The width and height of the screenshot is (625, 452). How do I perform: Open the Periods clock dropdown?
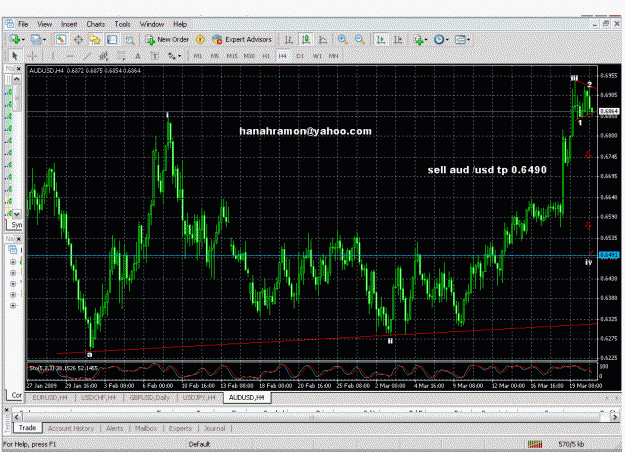click(441, 39)
